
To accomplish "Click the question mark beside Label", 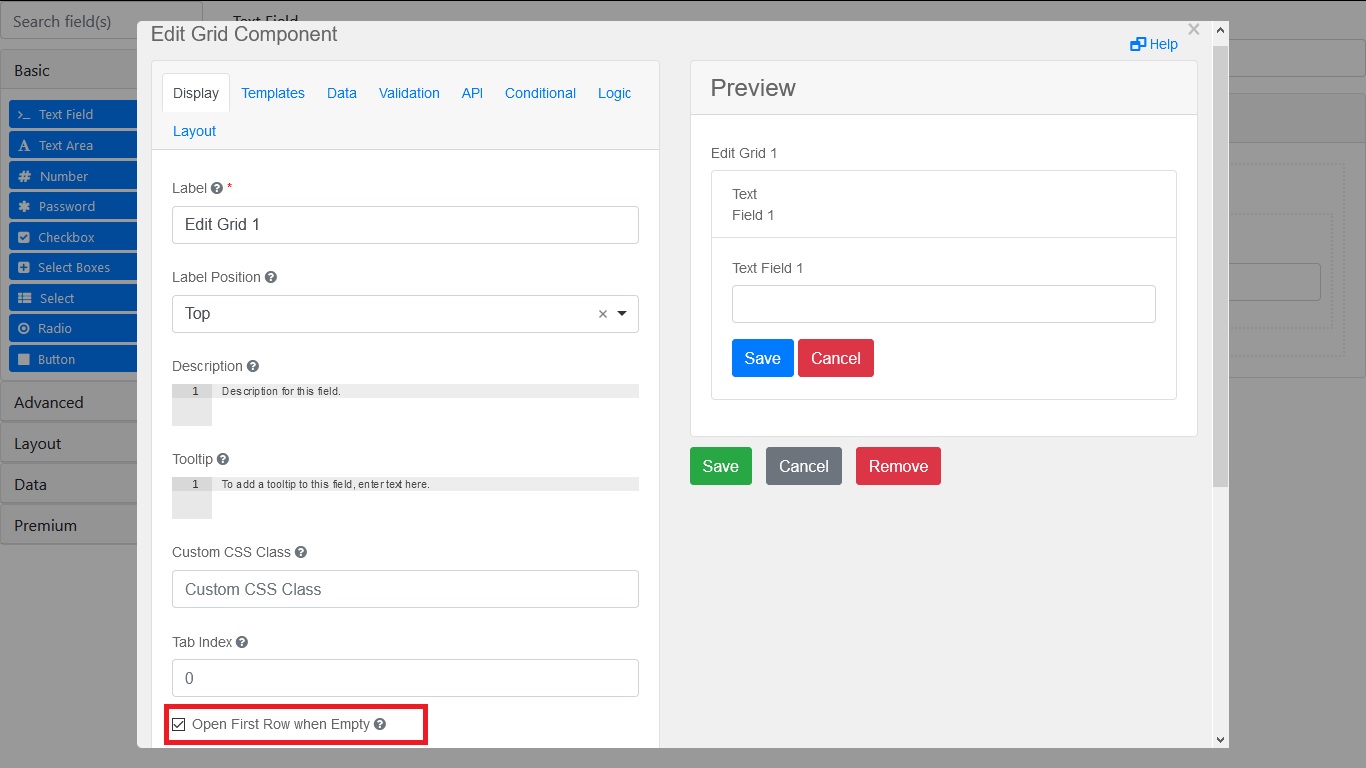I will pos(217,188).
